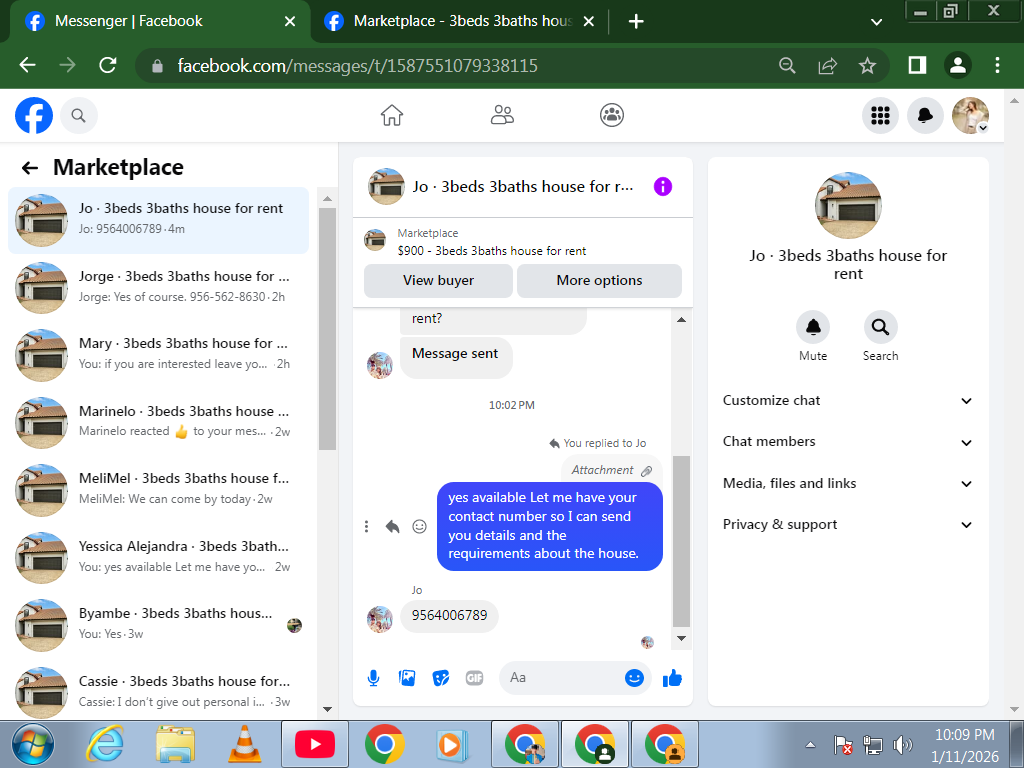The height and width of the screenshot is (768, 1024).
Task: Open MeliMel conversation in list
Action: (158, 490)
